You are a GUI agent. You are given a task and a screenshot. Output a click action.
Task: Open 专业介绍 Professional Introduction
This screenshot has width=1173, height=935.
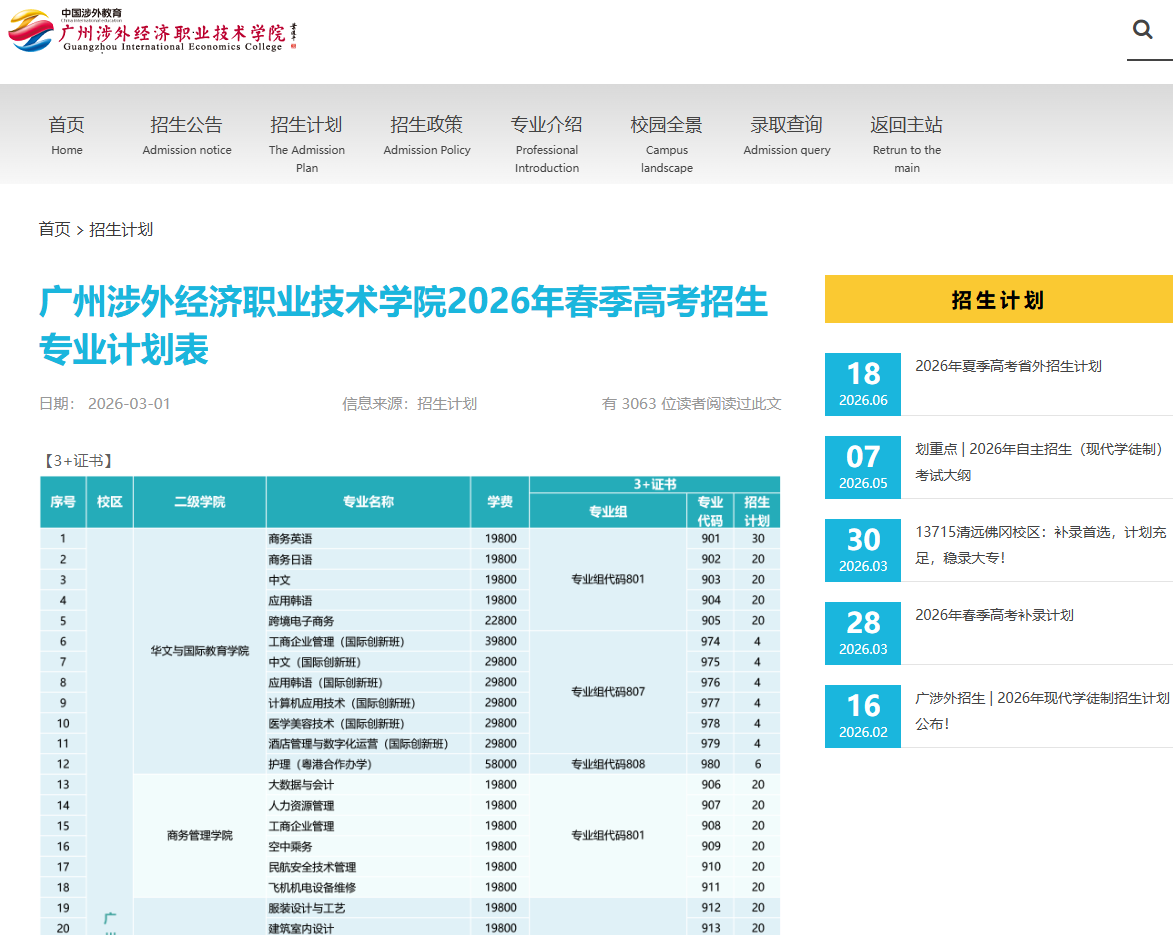(547, 144)
